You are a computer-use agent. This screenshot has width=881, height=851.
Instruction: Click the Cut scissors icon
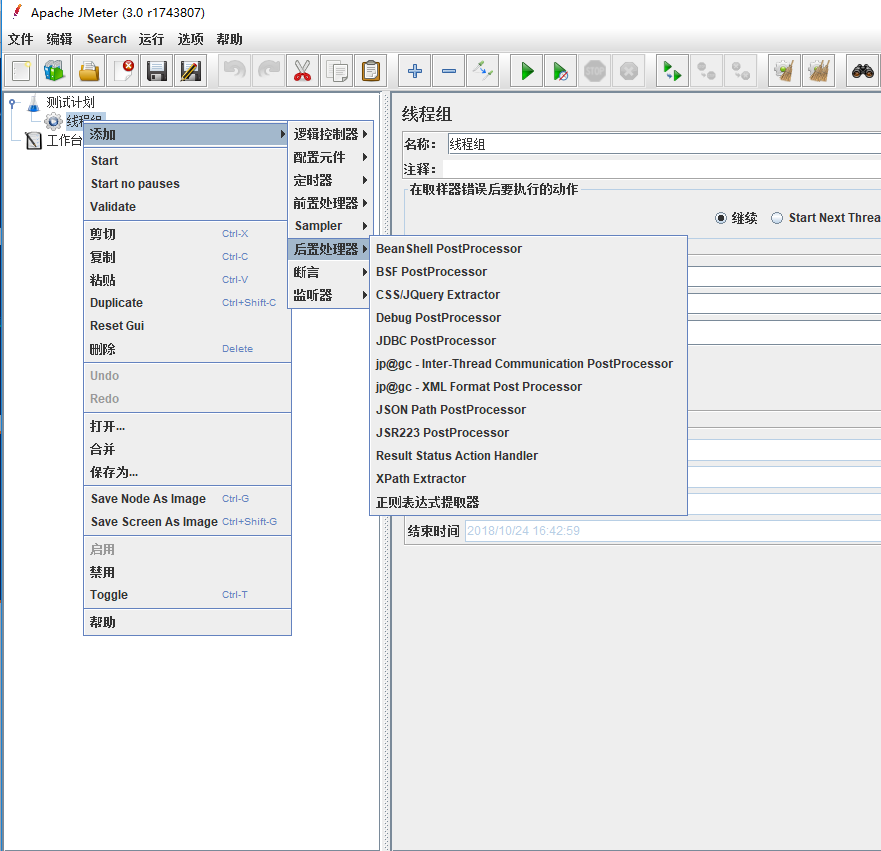(x=302, y=71)
